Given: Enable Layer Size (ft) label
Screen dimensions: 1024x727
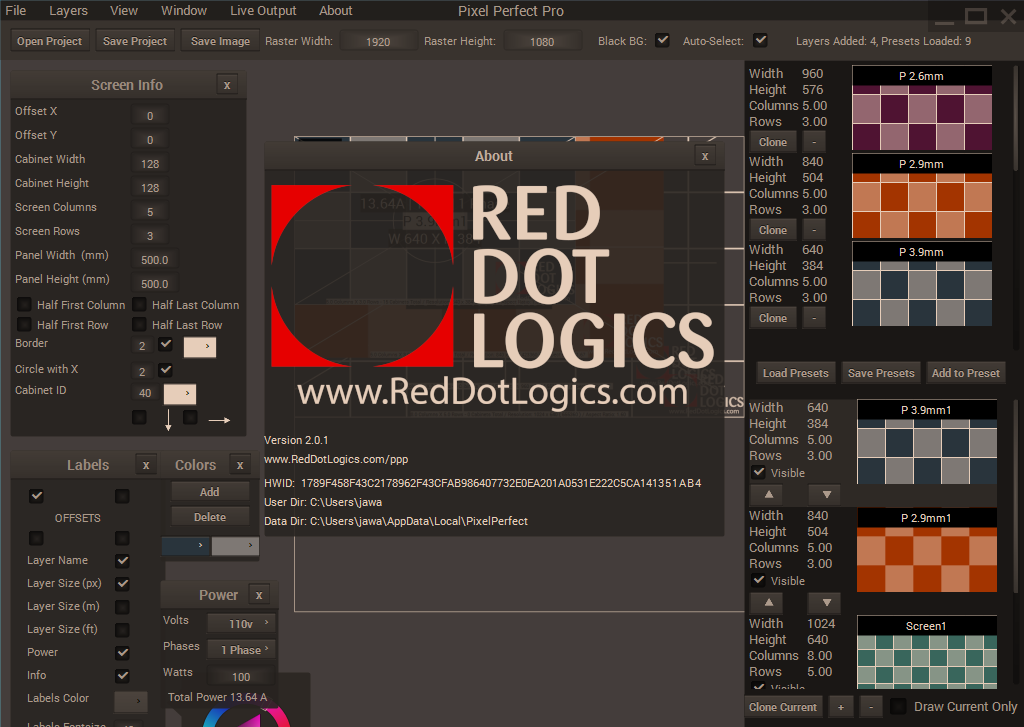Looking at the screenshot, I should click(122, 630).
